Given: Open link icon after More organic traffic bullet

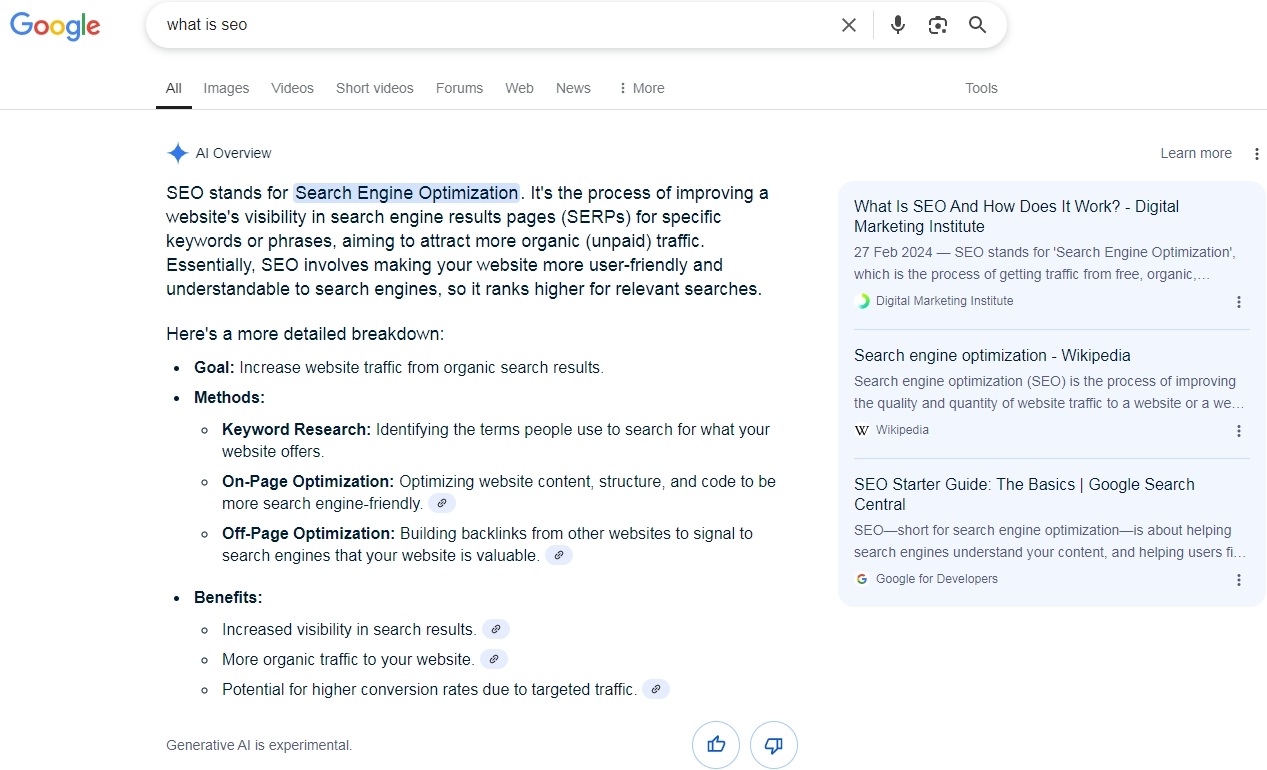Looking at the screenshot, I should pyautogui.click(x=494, y=659).
